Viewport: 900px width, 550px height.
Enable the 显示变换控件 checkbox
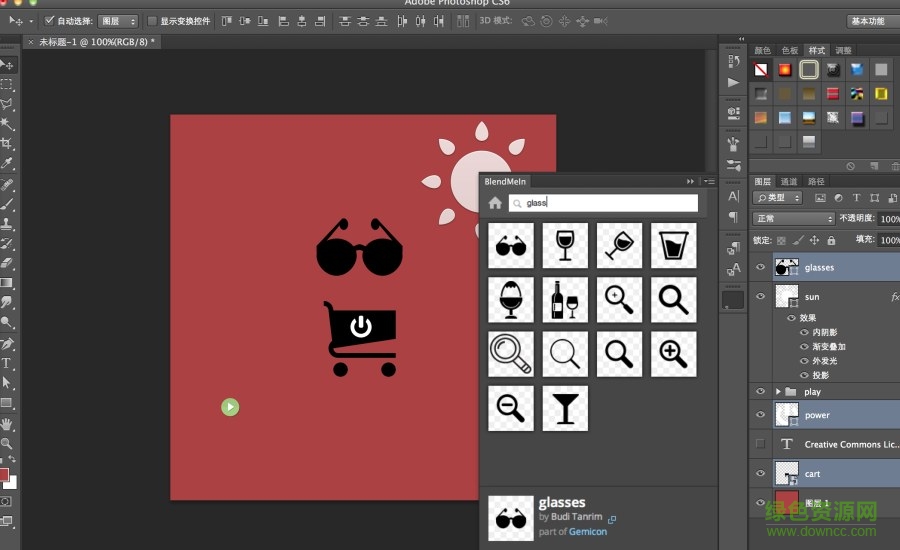[x=152, y=20]
